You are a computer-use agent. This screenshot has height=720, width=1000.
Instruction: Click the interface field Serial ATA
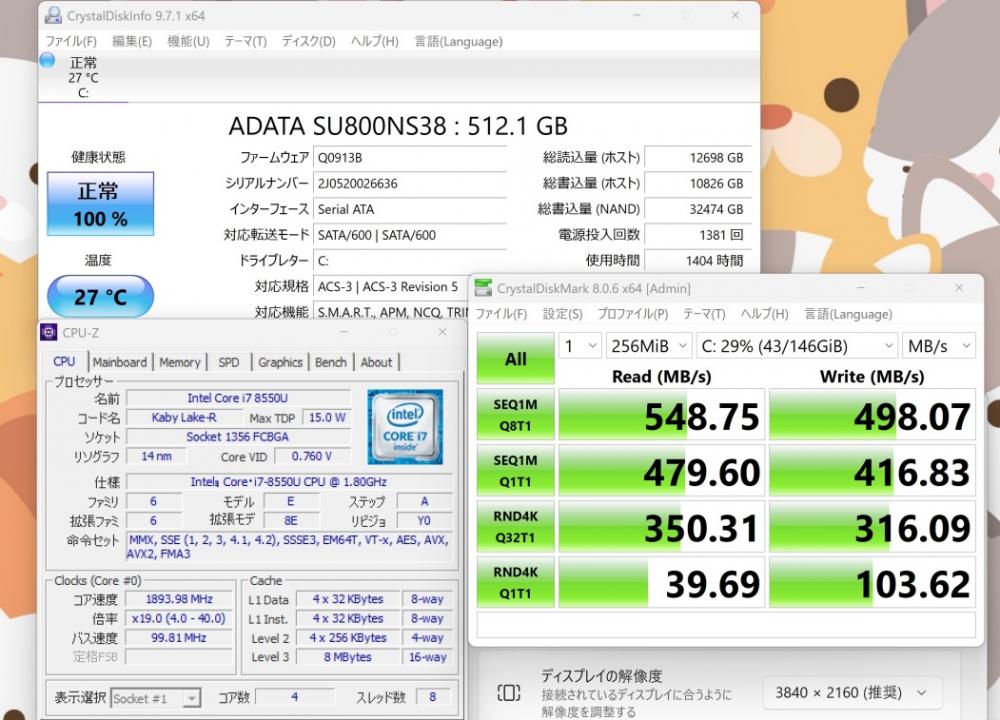coord(409,209)
